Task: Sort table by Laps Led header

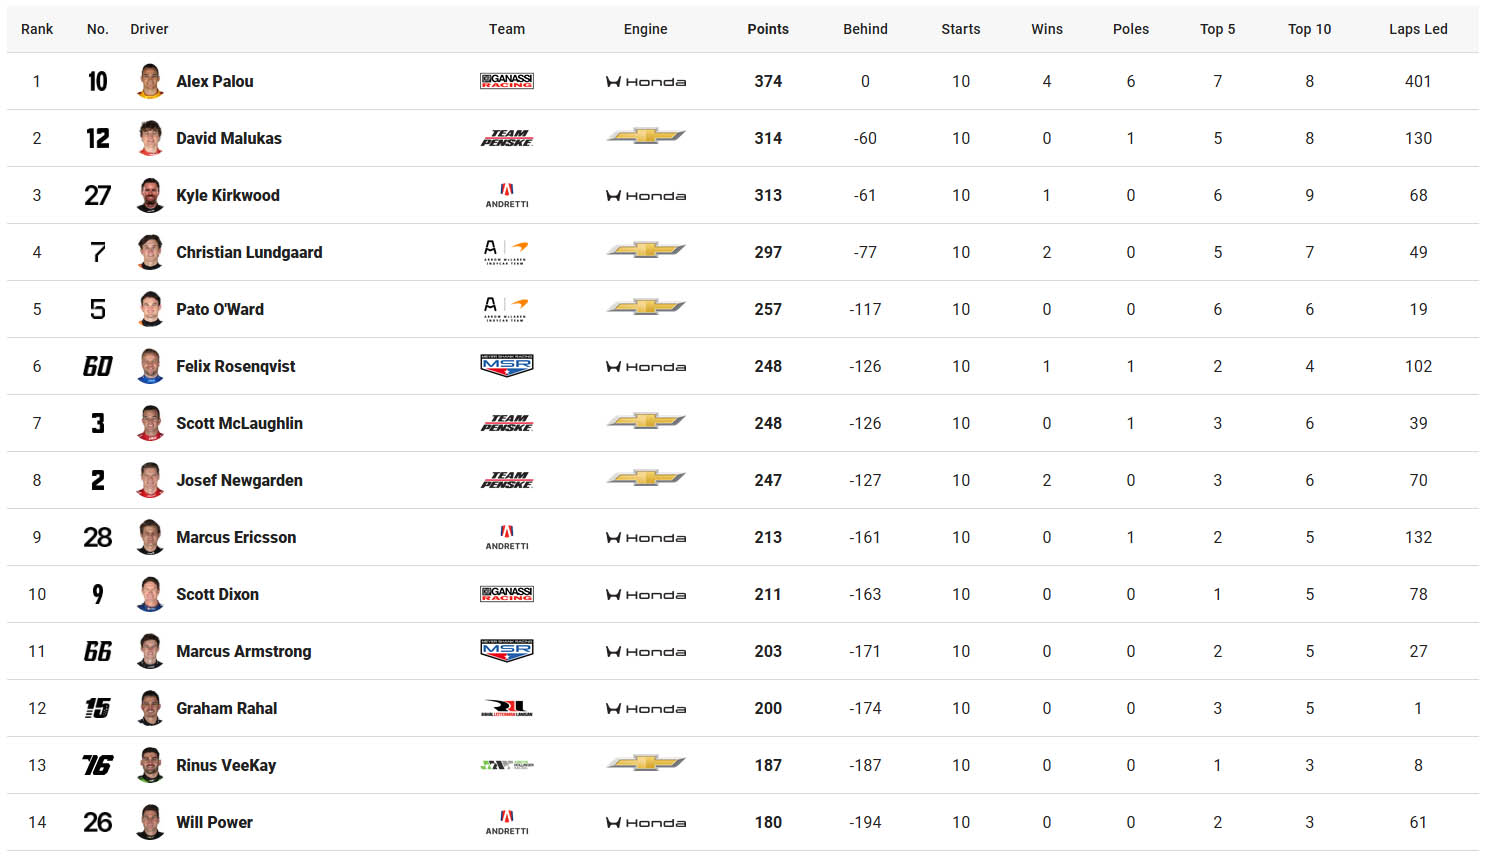Action: point(1418,29)
